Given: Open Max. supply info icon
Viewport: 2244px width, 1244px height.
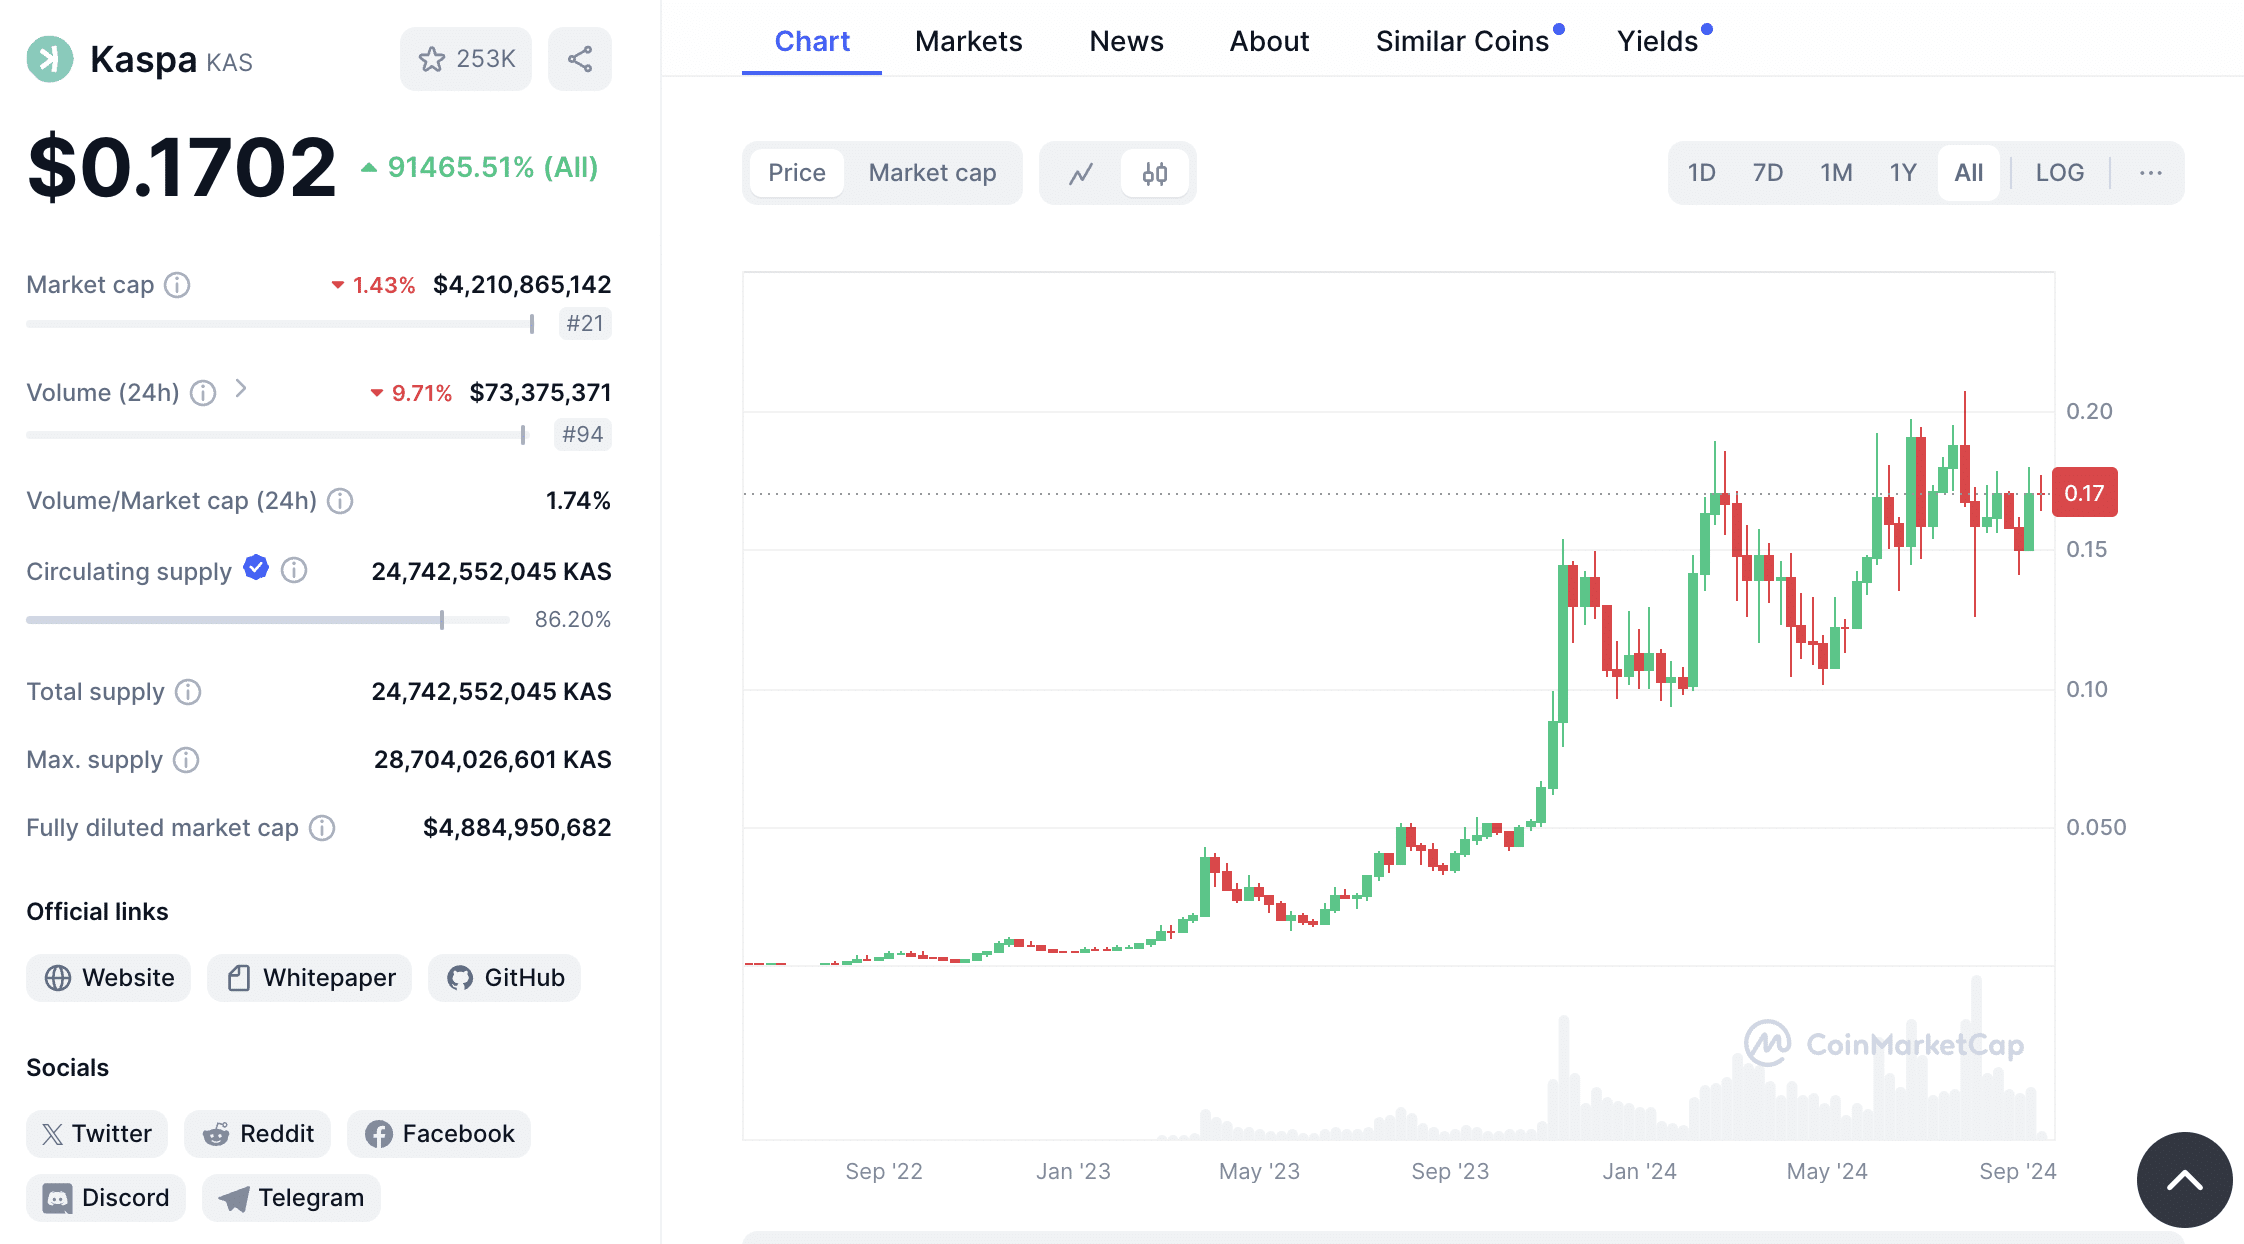Looking at the screenshot, I should pos(186,760).
